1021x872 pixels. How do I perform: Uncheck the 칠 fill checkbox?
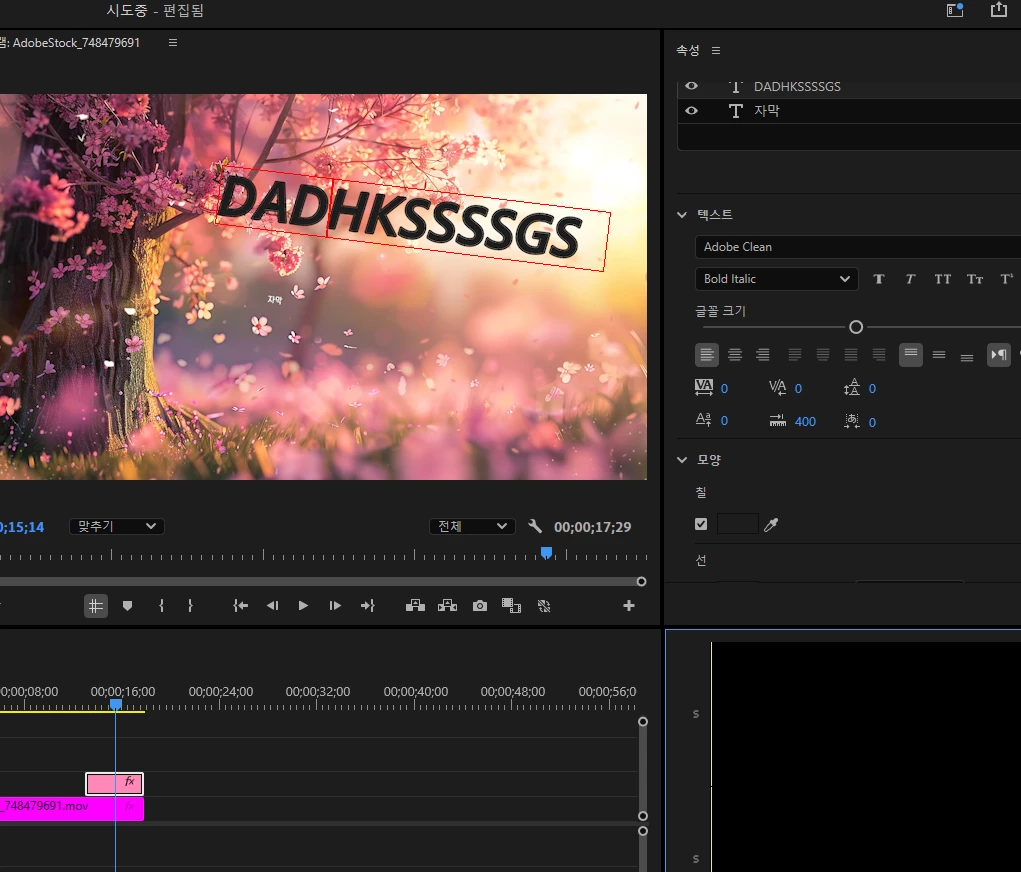(x=701, y=524)
